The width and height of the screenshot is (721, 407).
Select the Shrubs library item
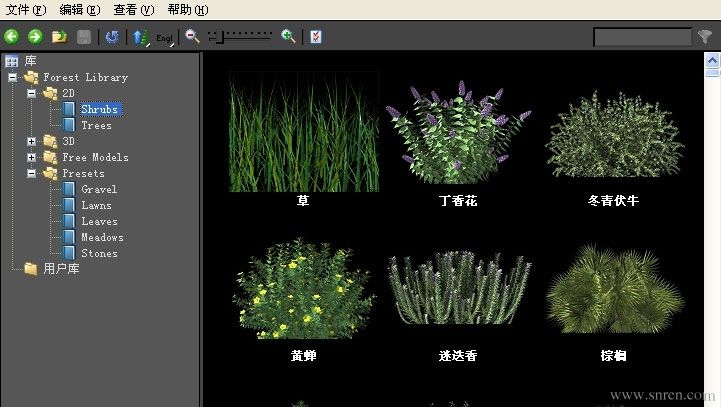click(x=101, y=109)
